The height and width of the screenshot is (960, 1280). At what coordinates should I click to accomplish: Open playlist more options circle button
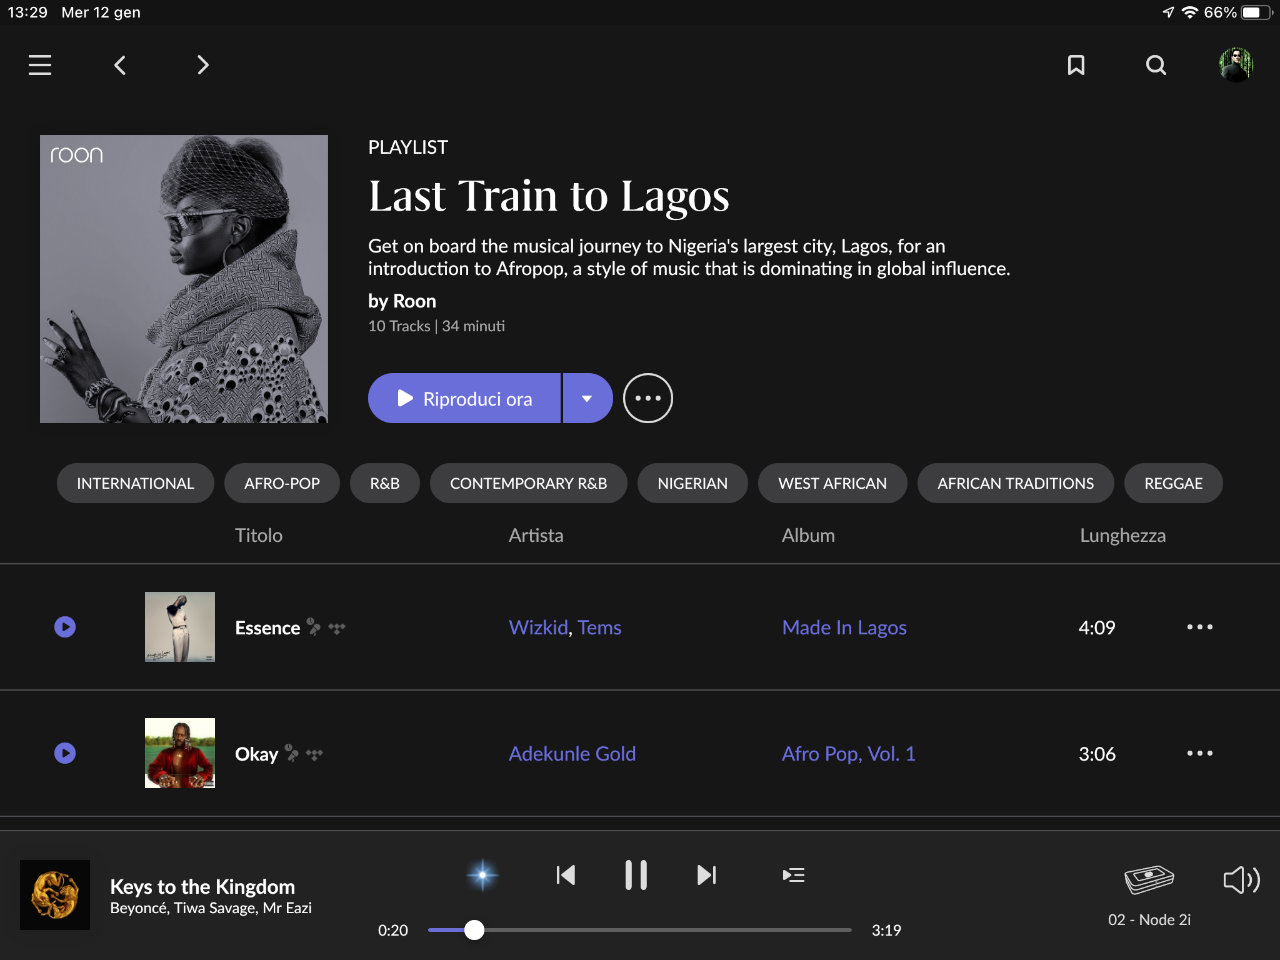pyautogui.click(x=648, y=398)
